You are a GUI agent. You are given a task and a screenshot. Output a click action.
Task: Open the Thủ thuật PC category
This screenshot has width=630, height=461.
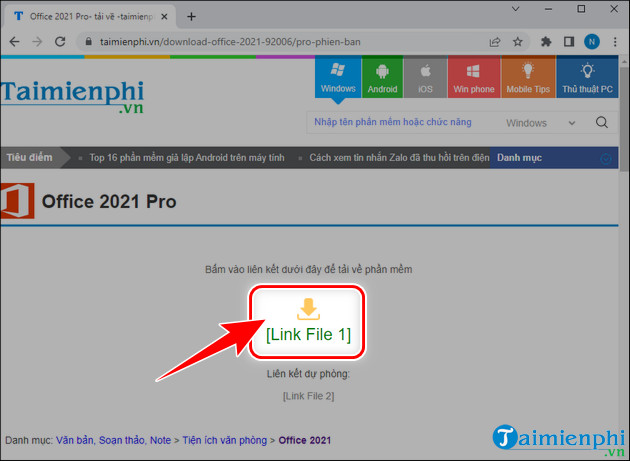click(x=587, y=77)
